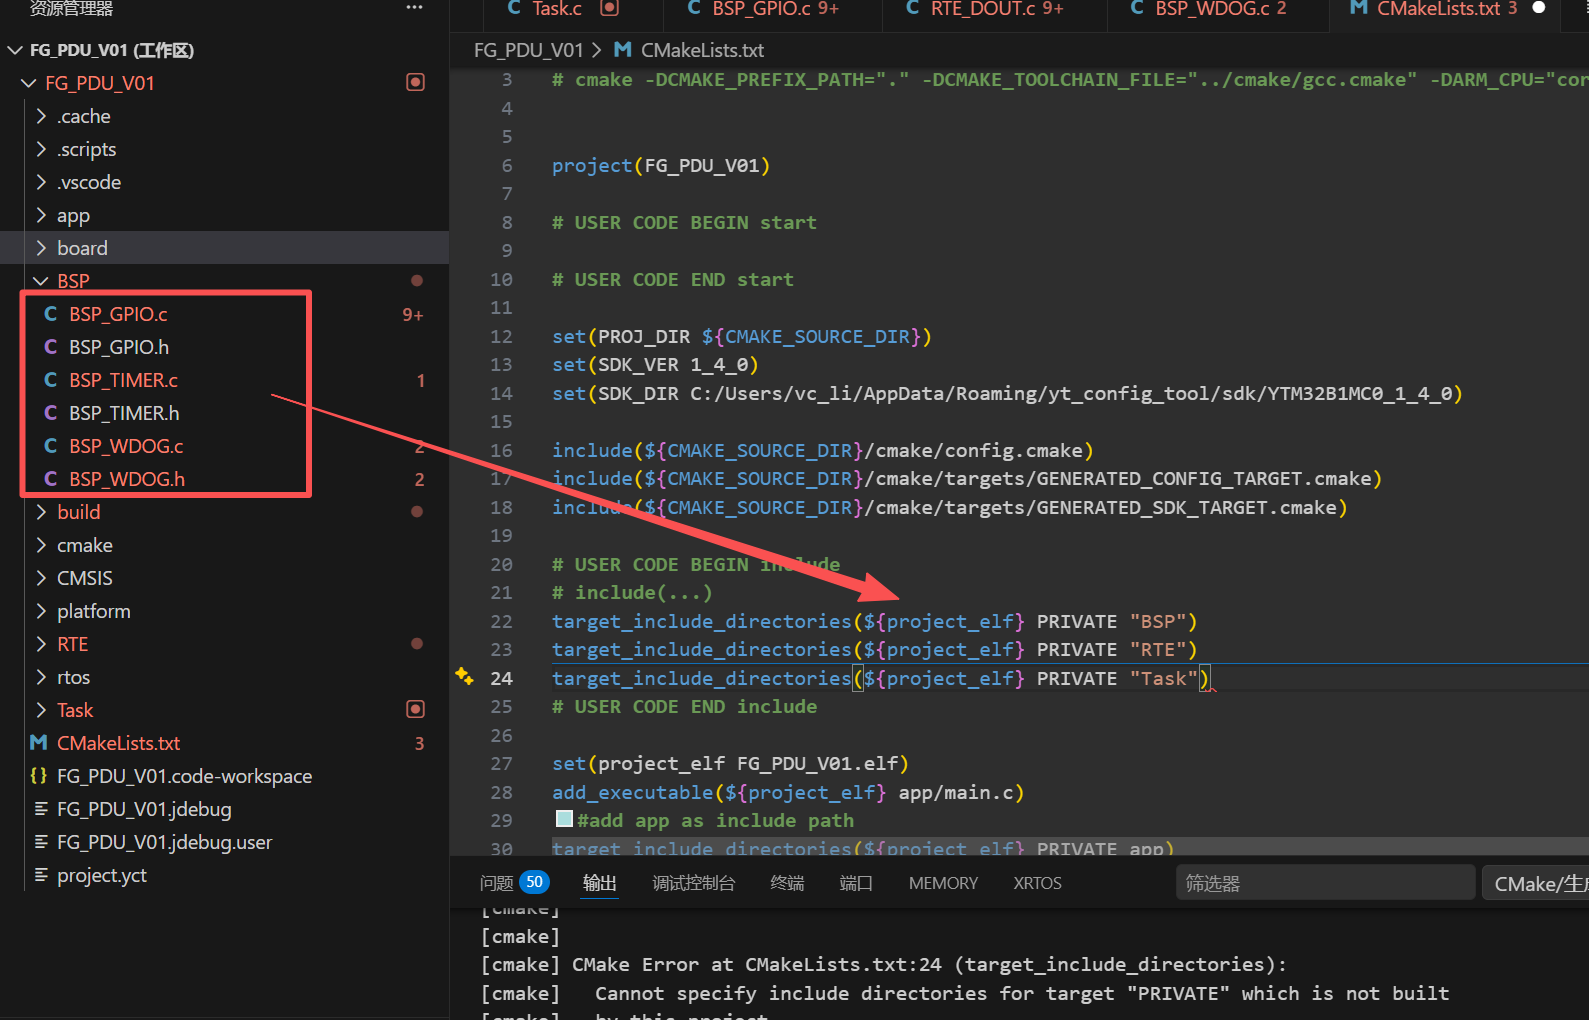This screenshot has width=1589, height=1020.
Task: Click the braces icon of FG_PDU_V01.code-workspace
Action: click(39, 776)
